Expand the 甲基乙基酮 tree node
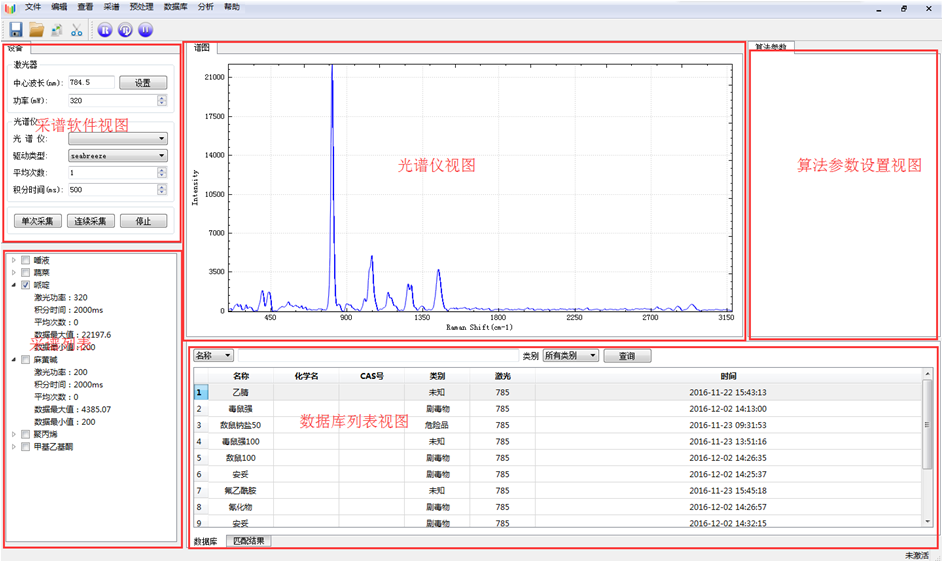 coord(14,447)
